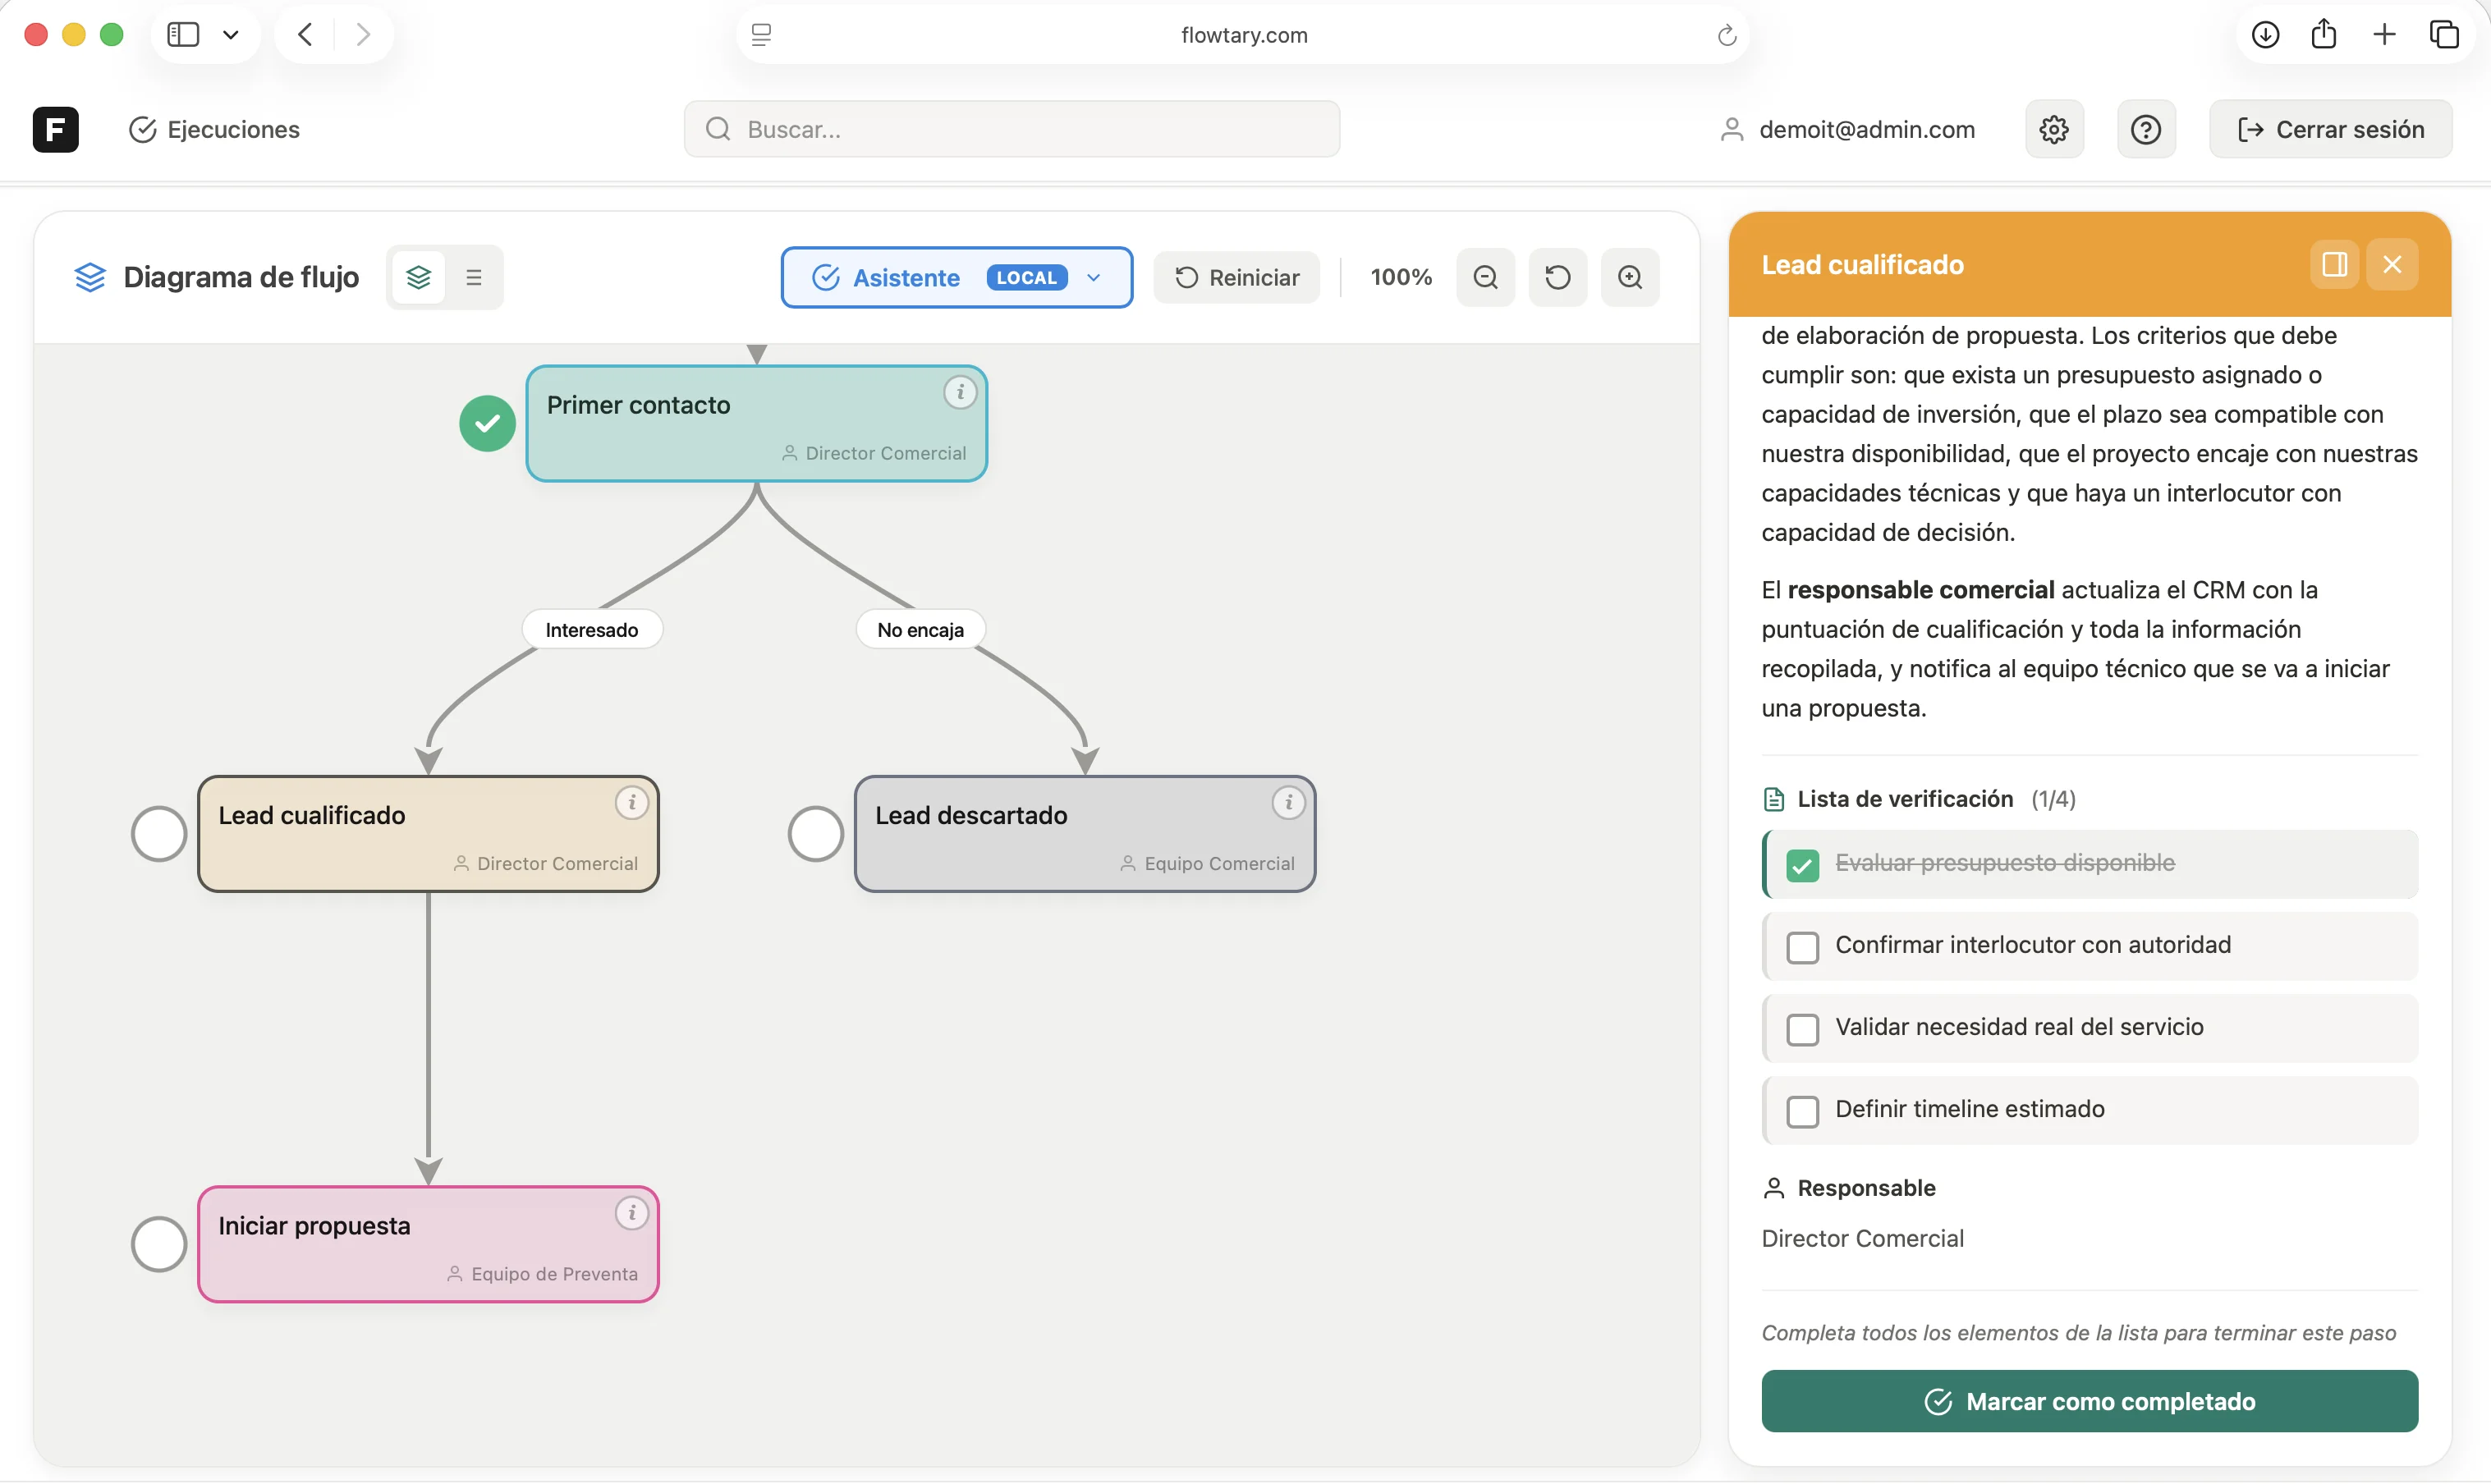2491x1484 pixels.
Task: Open info icon on Lead descartado node
Action: (x=1287, y=803)
